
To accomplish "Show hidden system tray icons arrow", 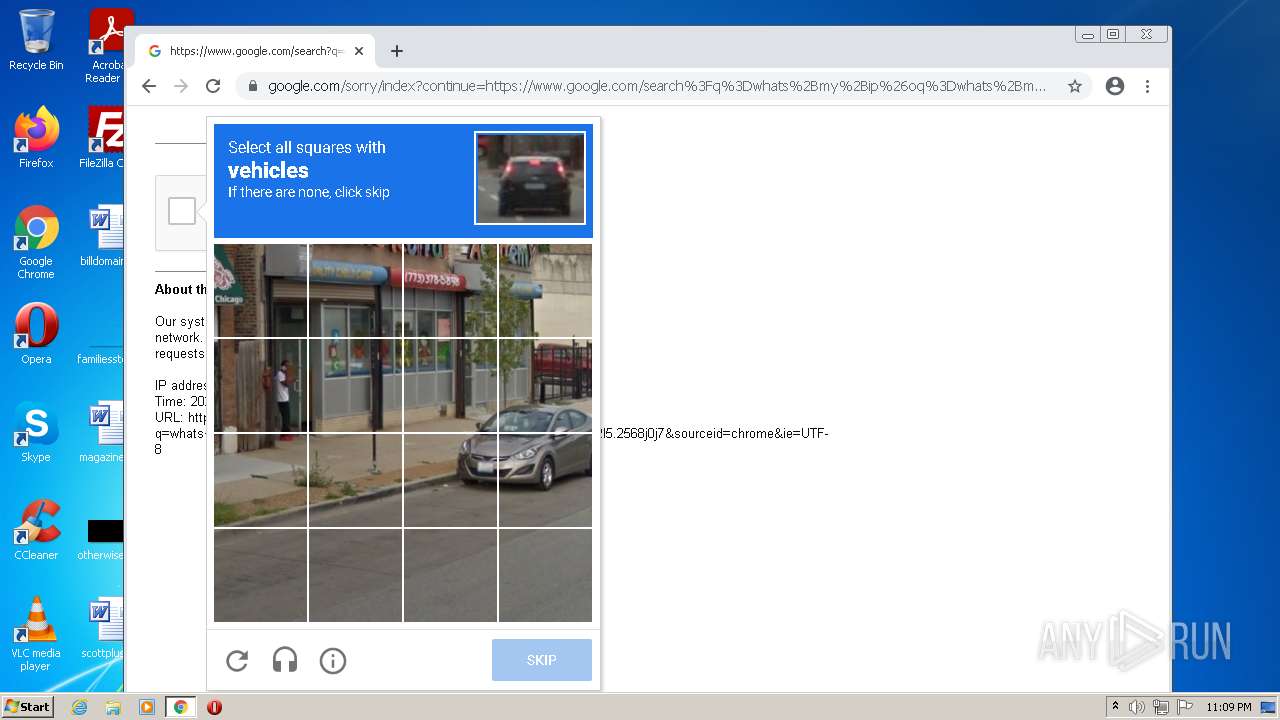I will (1116, 707).
